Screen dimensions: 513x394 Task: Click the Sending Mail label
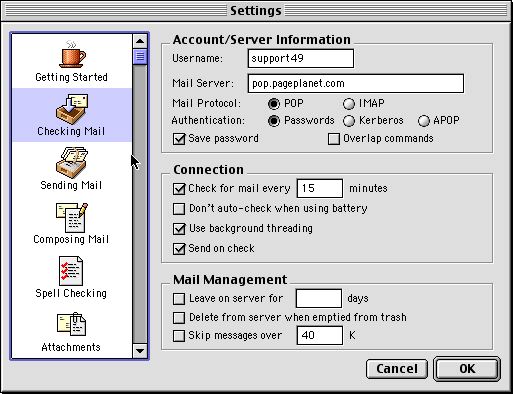click(71, 185)
